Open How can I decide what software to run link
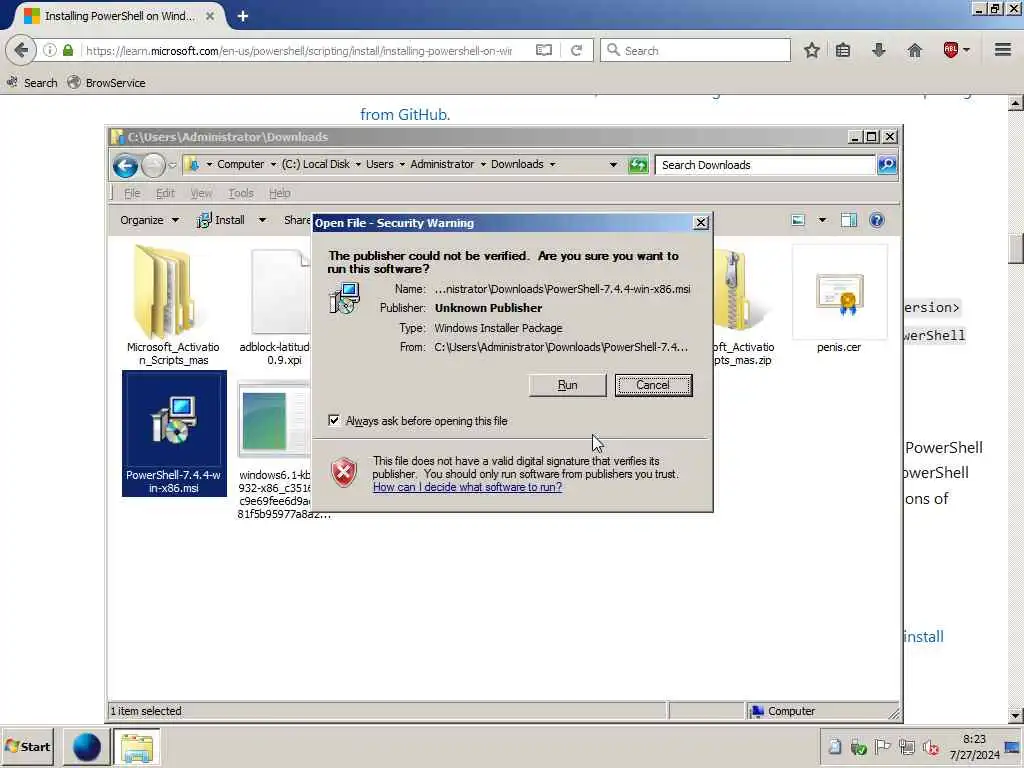This screenshot has width=1024, height=768. pos(467,487)
